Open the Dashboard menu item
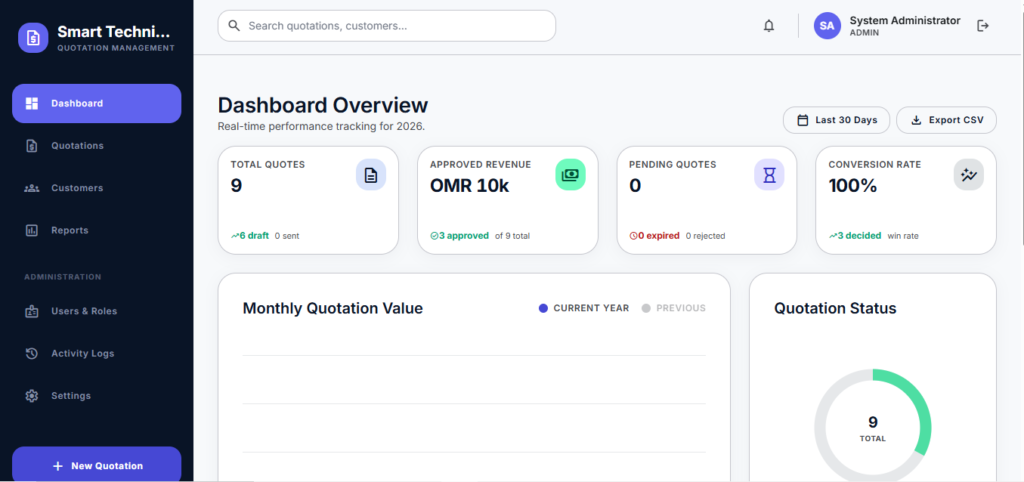The height and width of the screenshot is (482, 1024). [97, 103]
